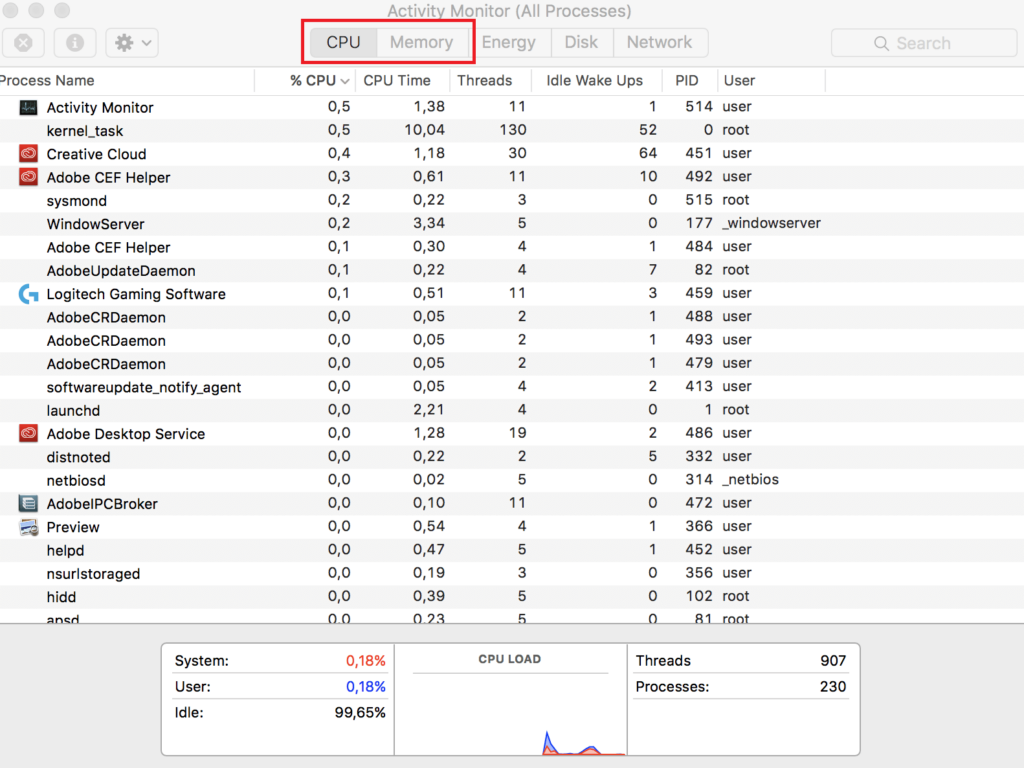Switch to the Network tab
The width and height of the screenshot is (1024, 768).
pos(660,42)
